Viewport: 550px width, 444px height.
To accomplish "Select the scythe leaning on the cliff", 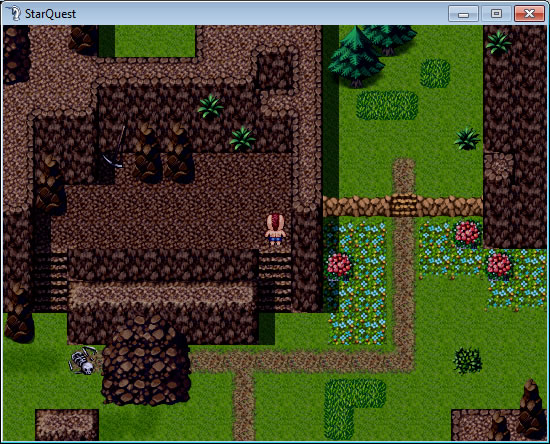I will pos(114,147).
